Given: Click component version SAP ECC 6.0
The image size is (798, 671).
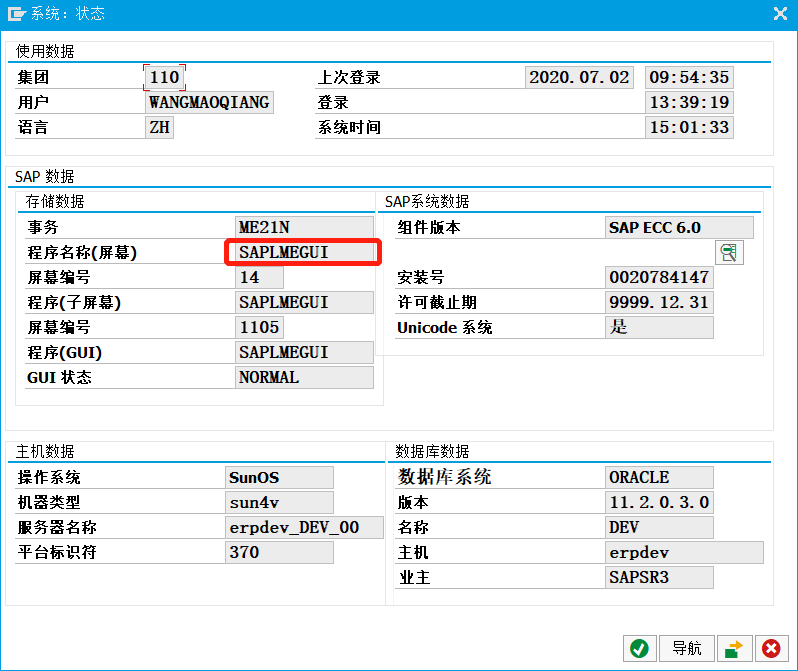Looking at the screenshot, I should tap(679, 228).
